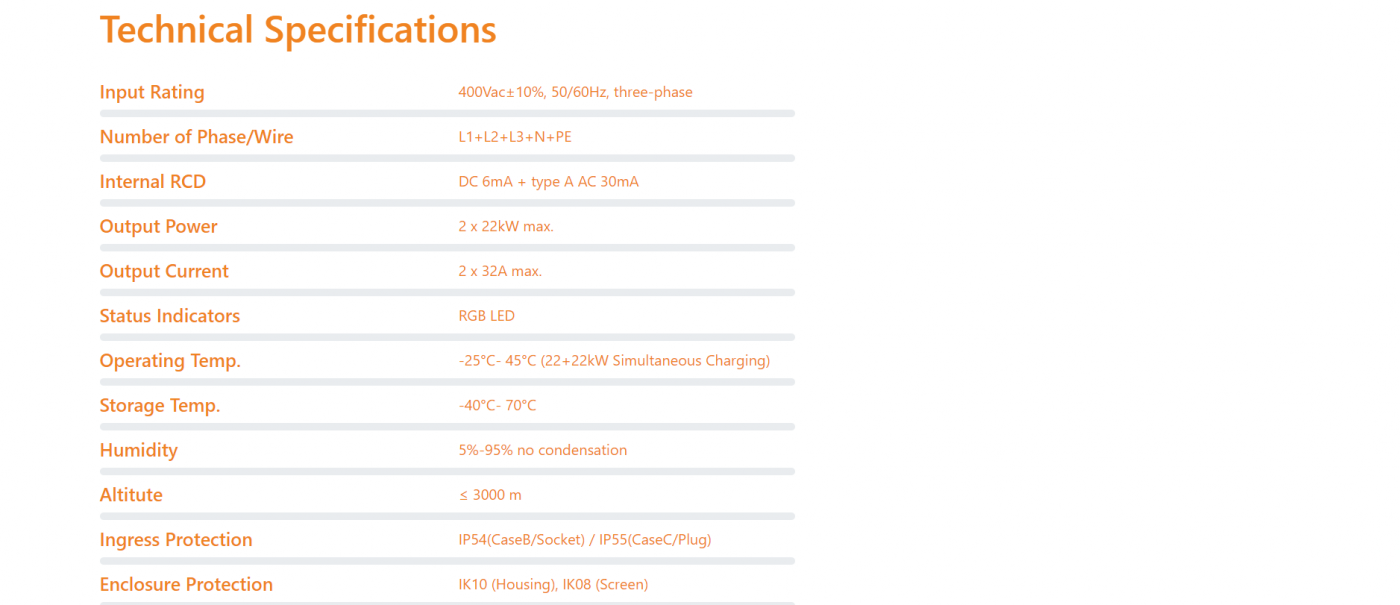Select the Humidity label
Viewport: 1400px width, 605px height.
(138, 451)
